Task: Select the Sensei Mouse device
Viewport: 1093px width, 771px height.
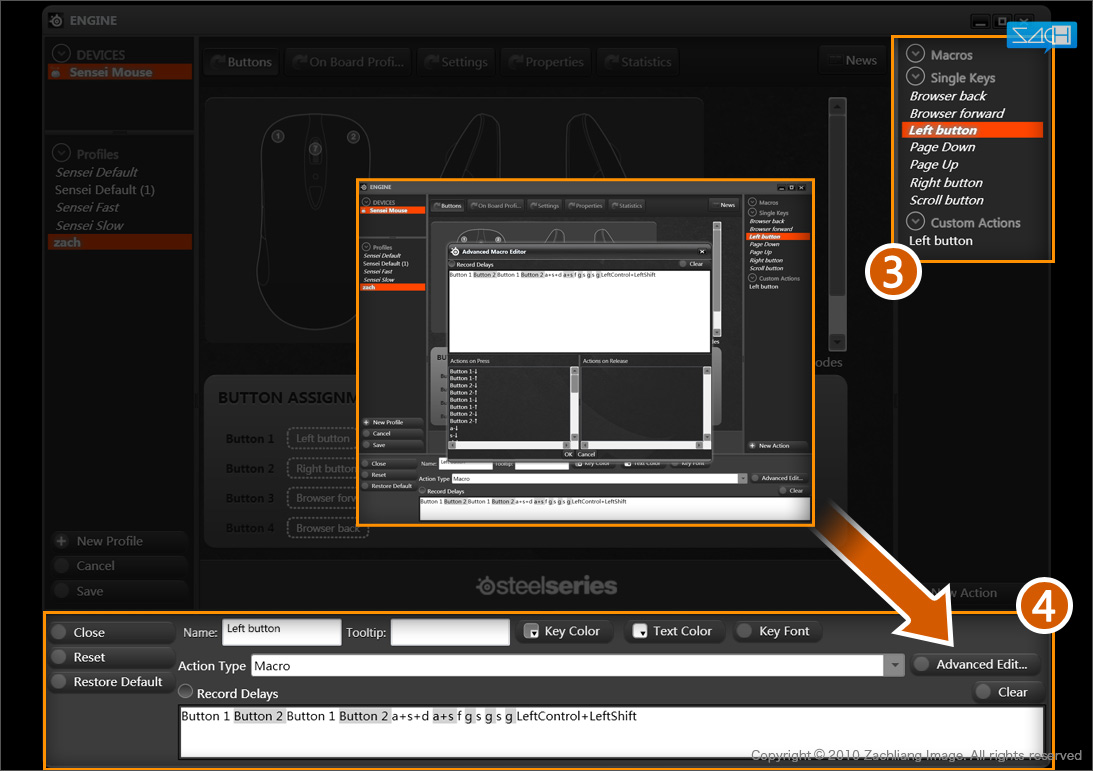Action: pyautogui.click(x=120, y=72)
